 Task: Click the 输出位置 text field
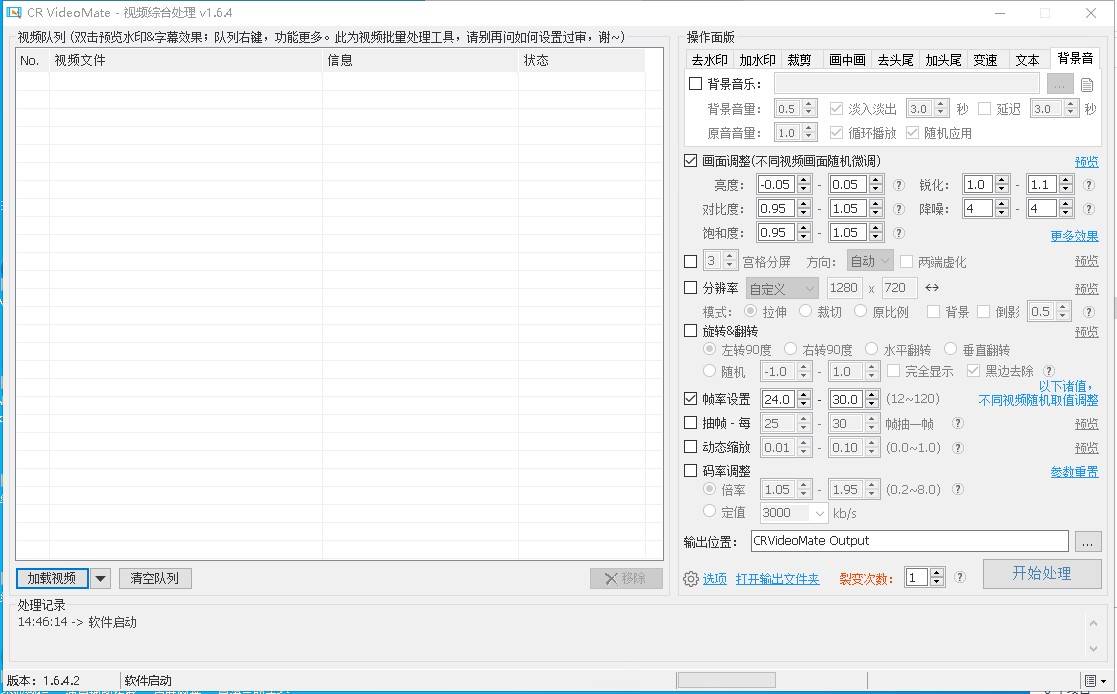909,541
